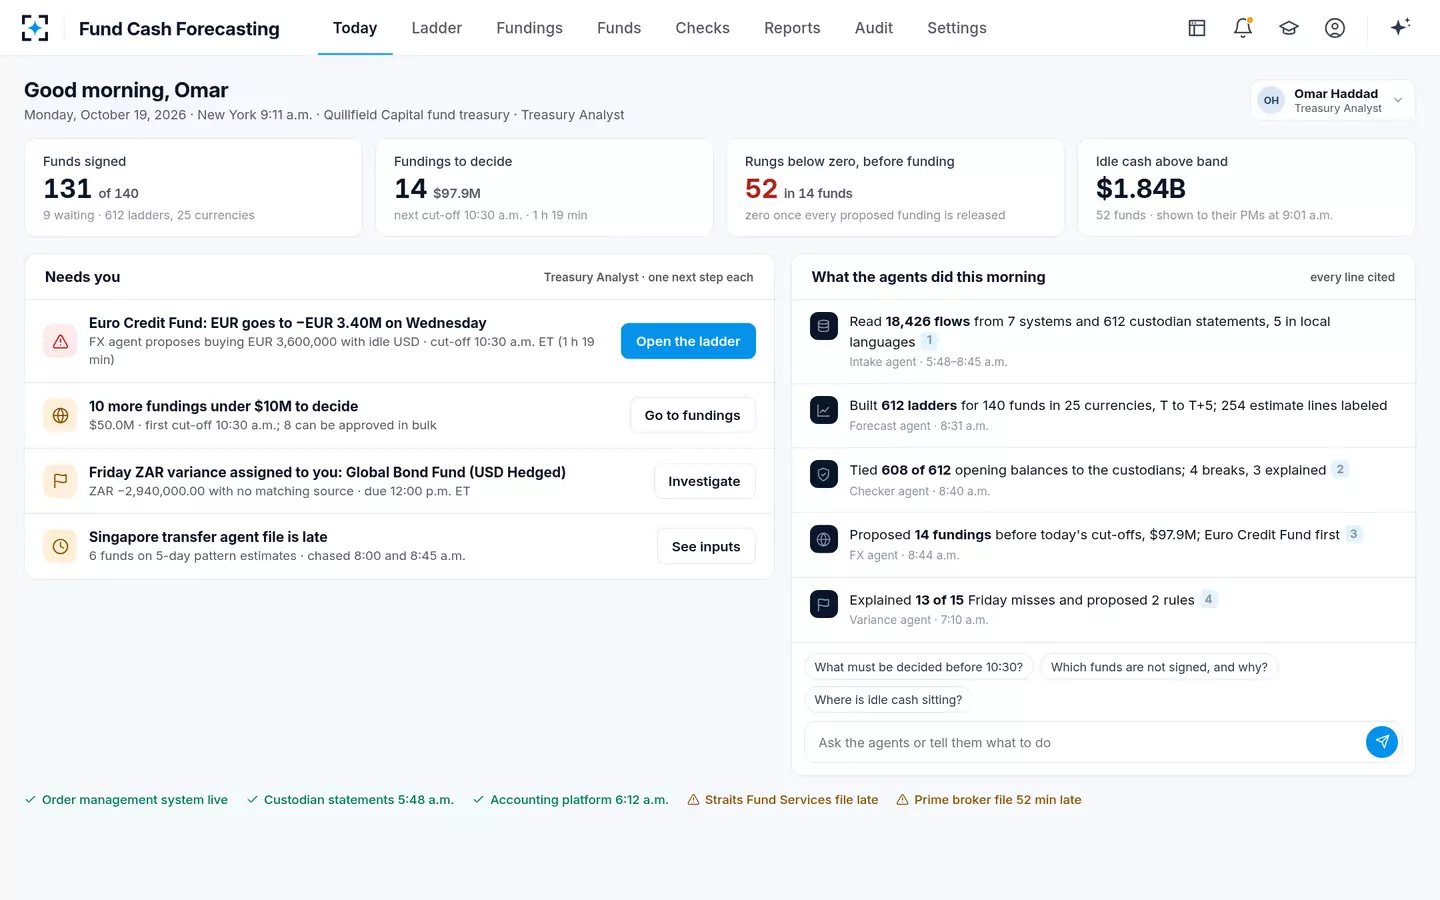Open the Funds tab
Screen dimensions: 1440x900
[619, 28]
